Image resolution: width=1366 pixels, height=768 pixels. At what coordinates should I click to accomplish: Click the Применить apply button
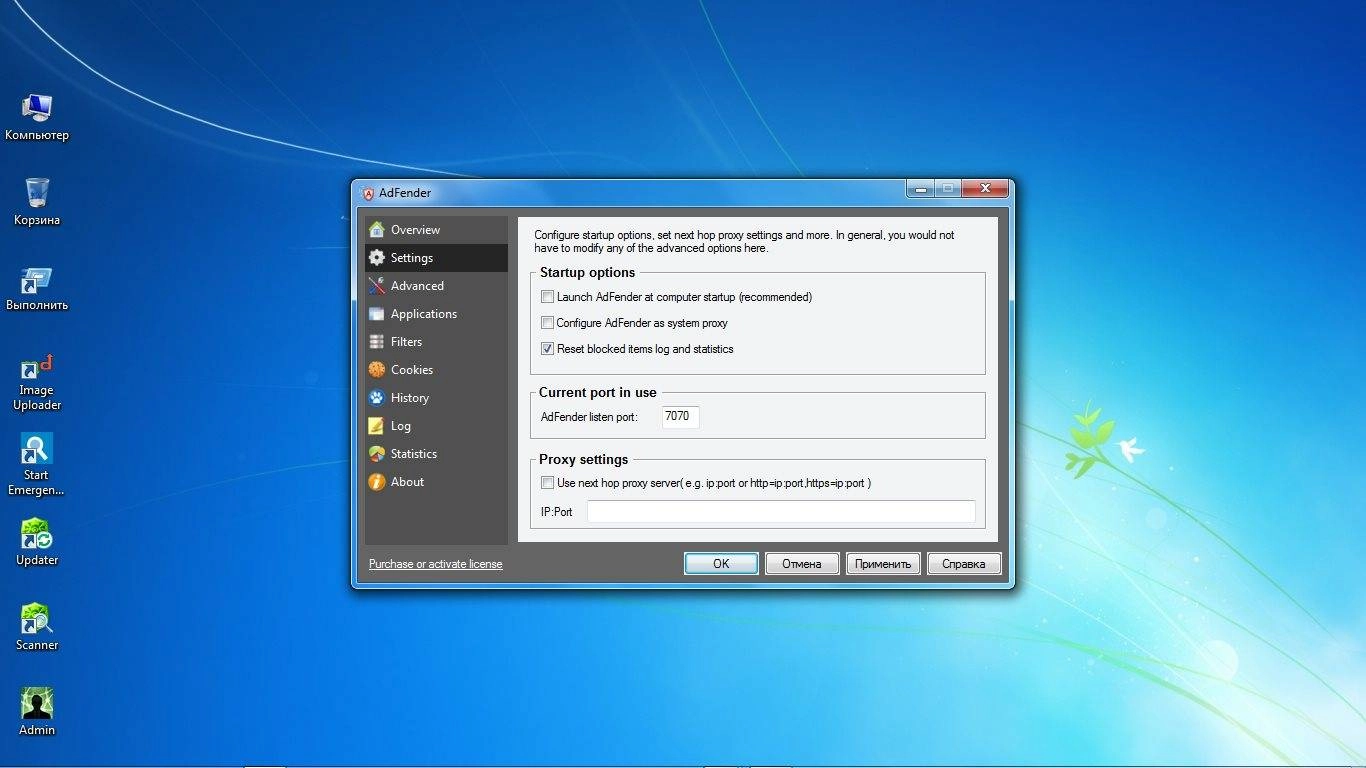(883, 564)
